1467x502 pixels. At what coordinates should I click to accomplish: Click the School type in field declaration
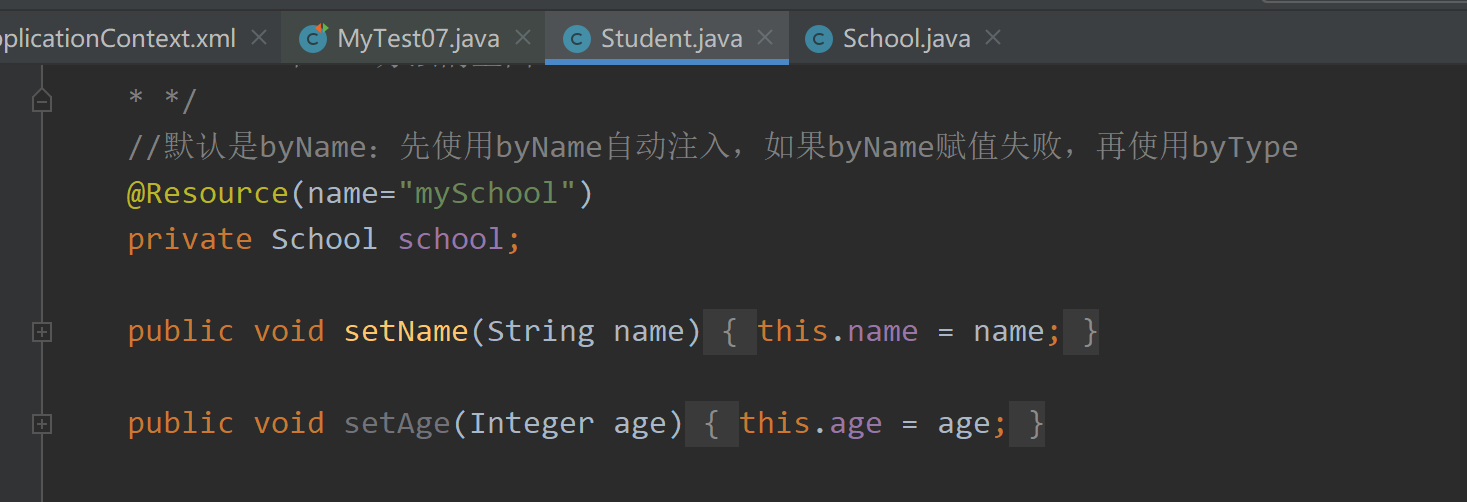click(324, 239)
